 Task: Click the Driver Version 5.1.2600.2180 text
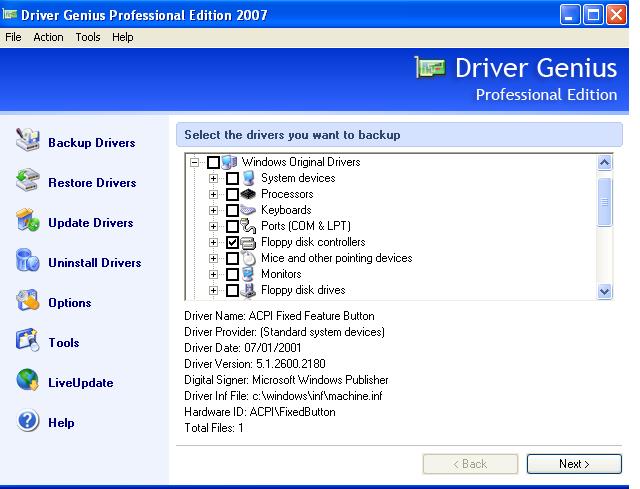tap(255, 364)
